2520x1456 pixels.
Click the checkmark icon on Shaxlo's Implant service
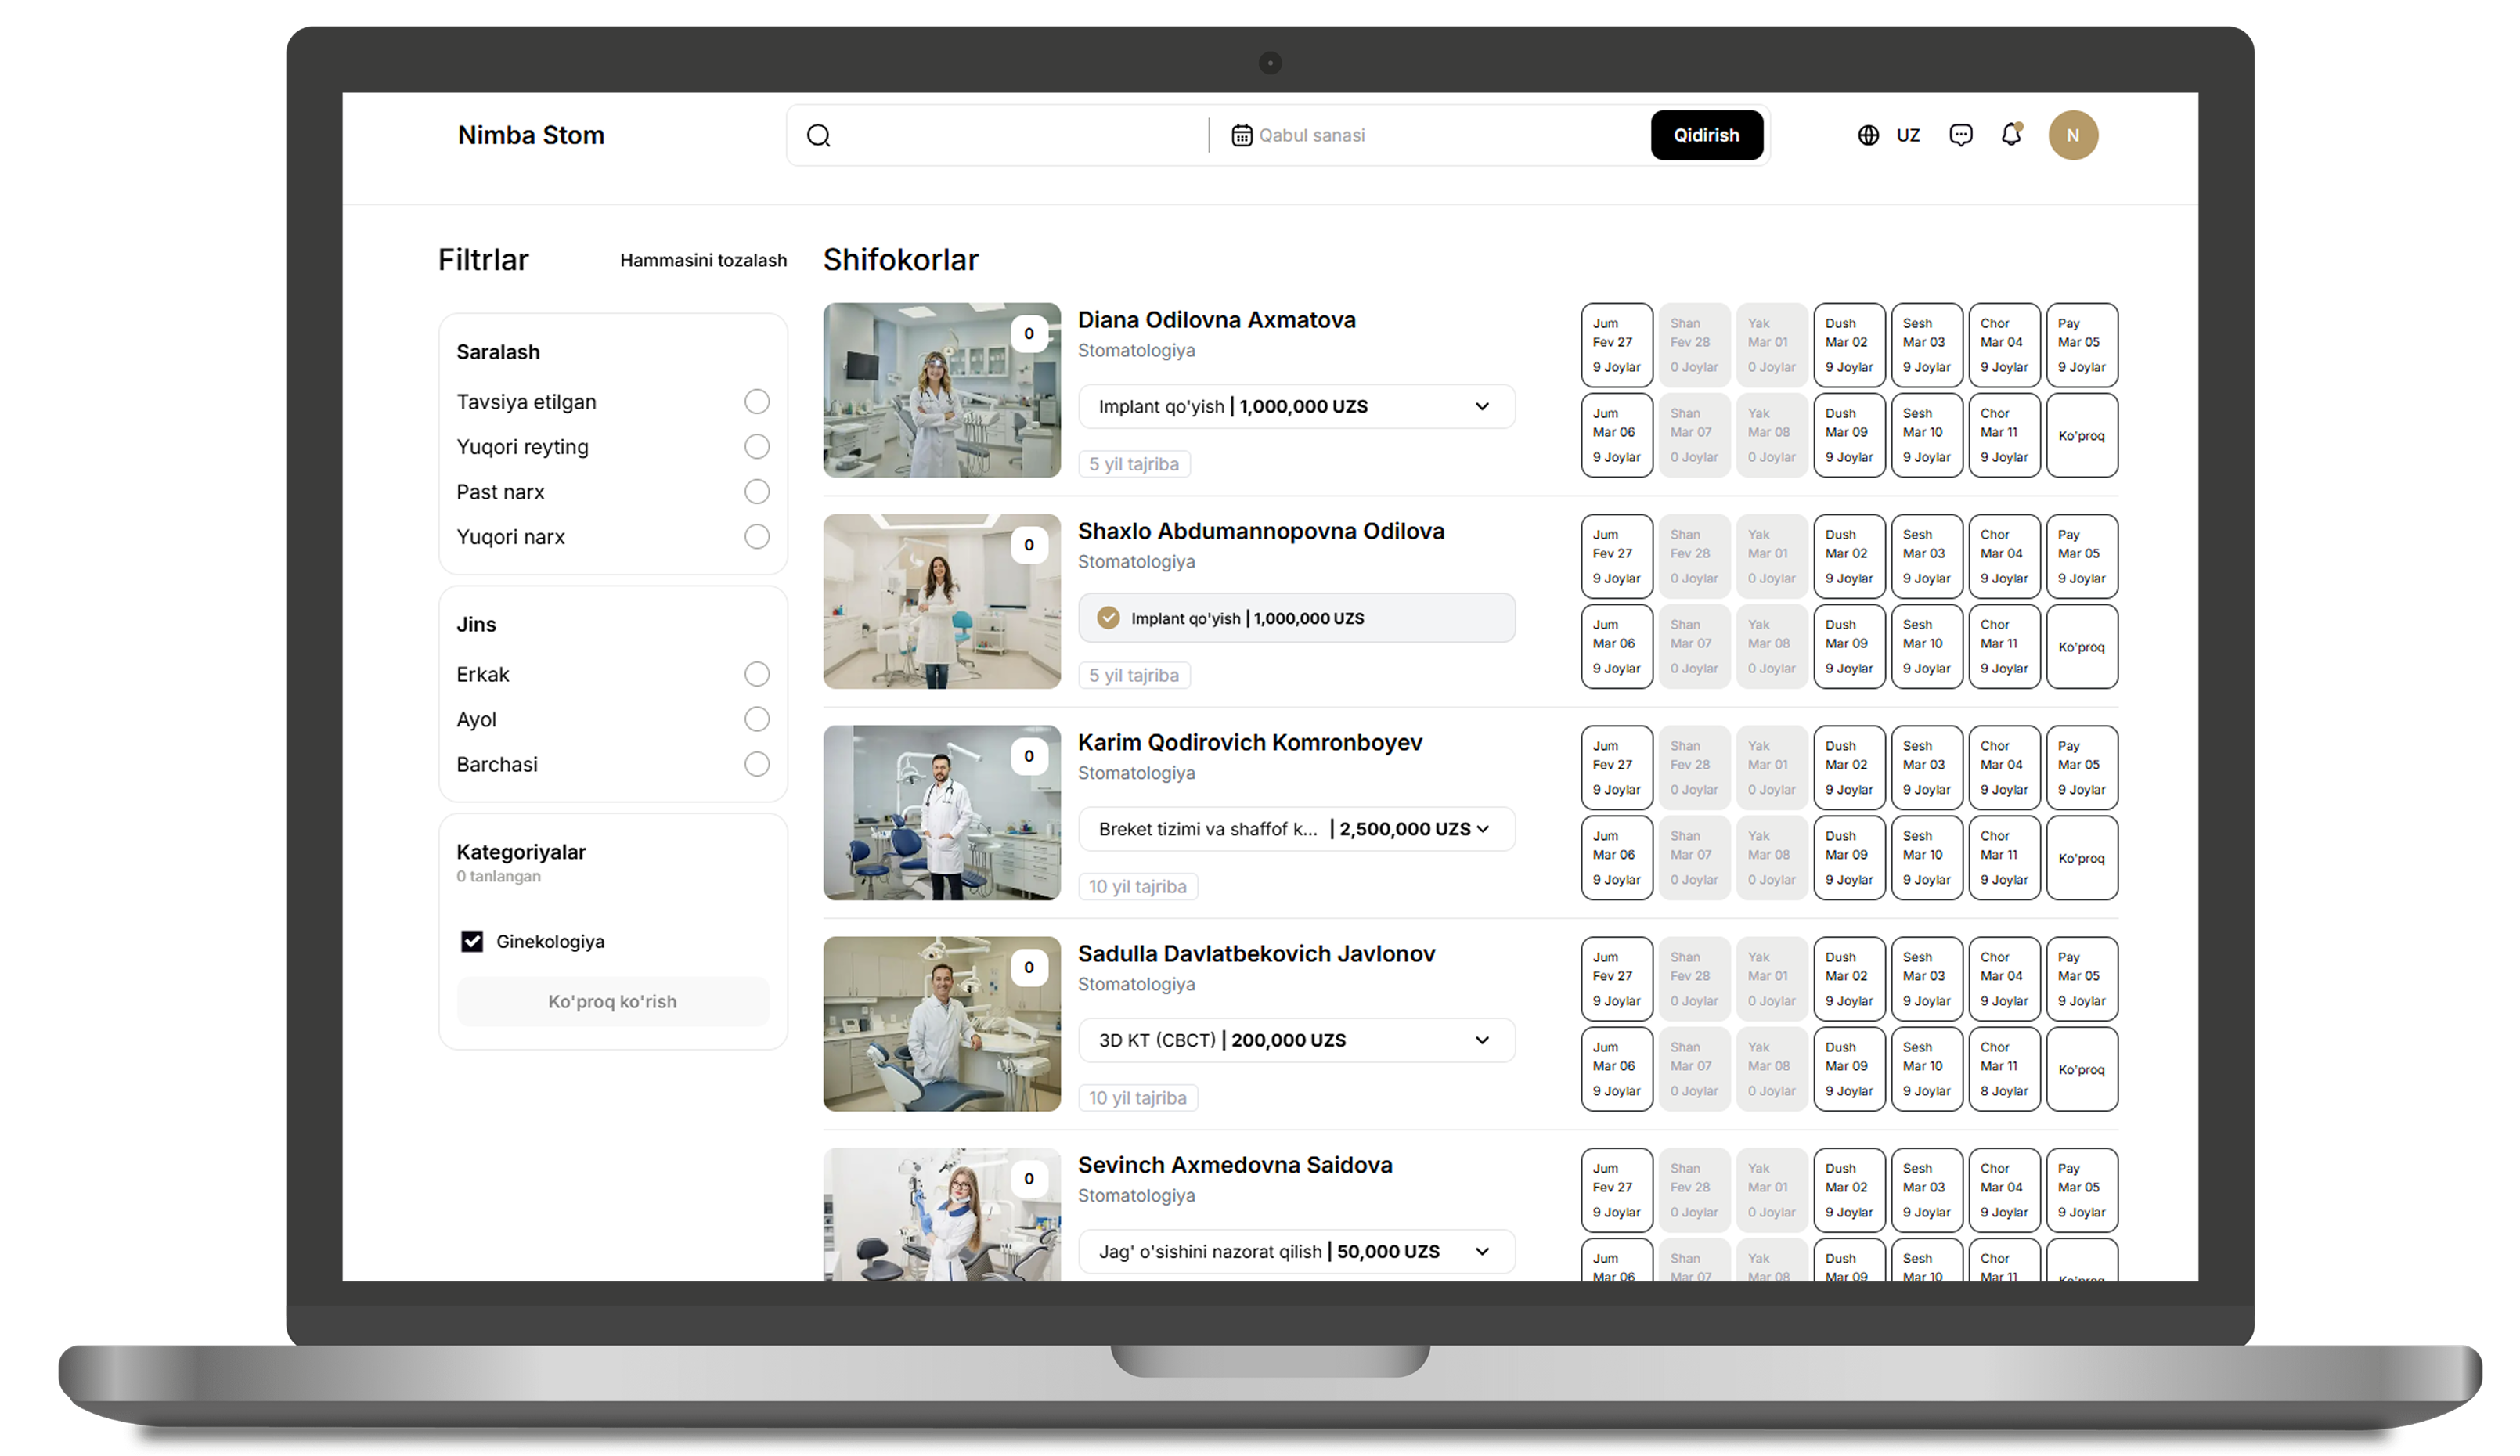[1108, 618]
